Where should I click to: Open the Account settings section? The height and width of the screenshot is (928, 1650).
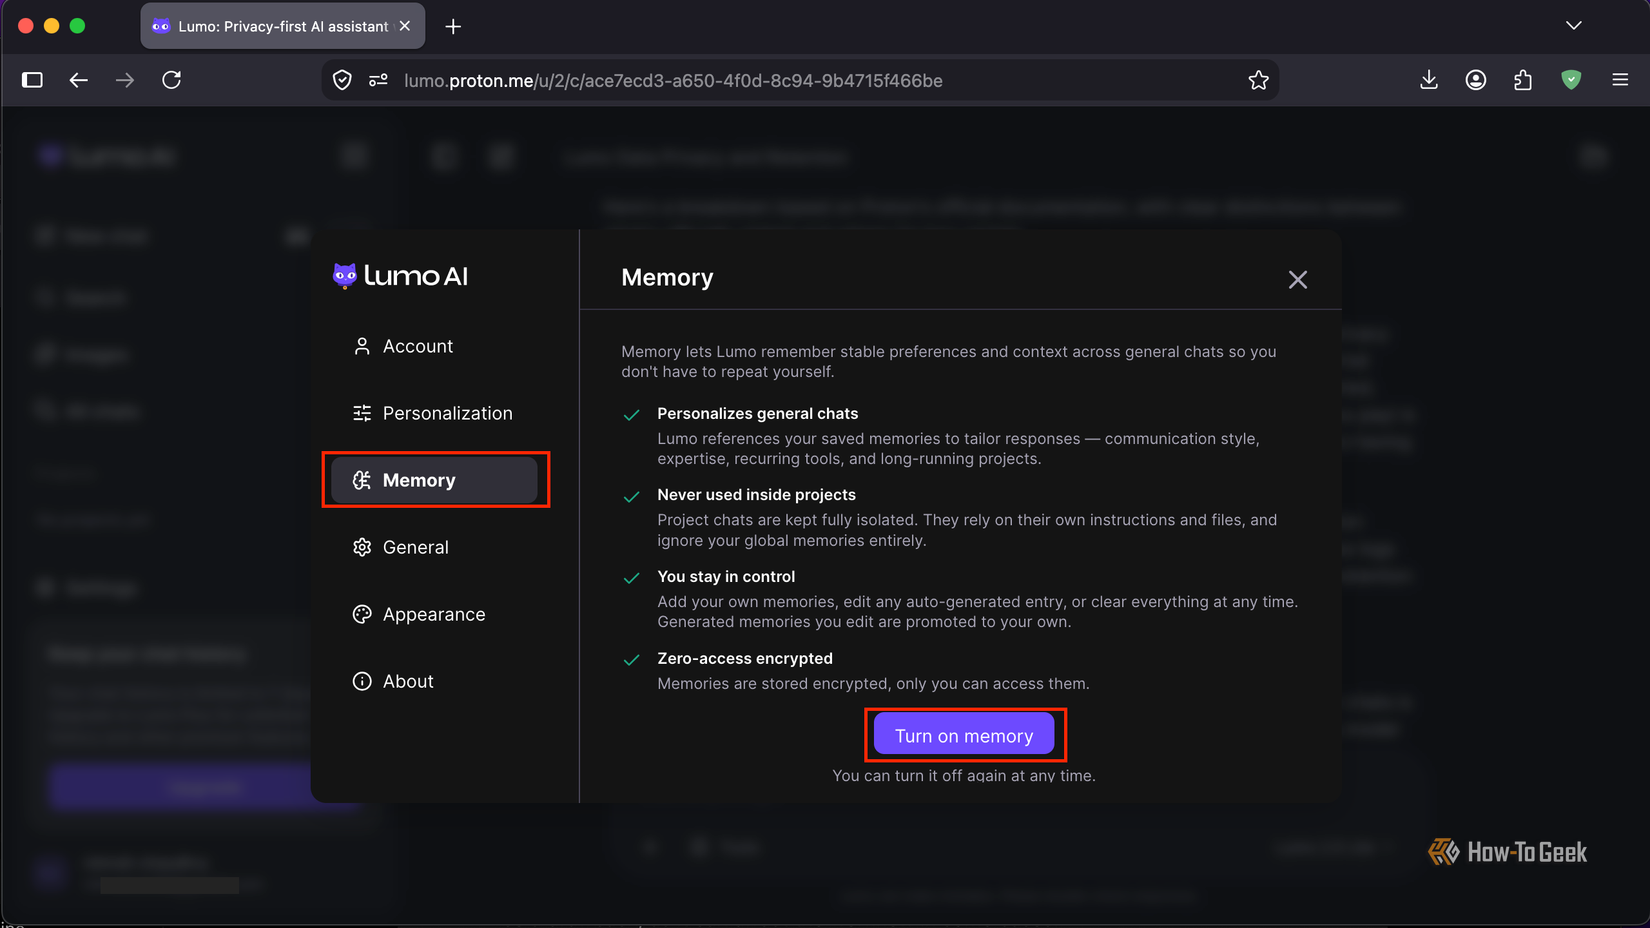pos(434,346)
